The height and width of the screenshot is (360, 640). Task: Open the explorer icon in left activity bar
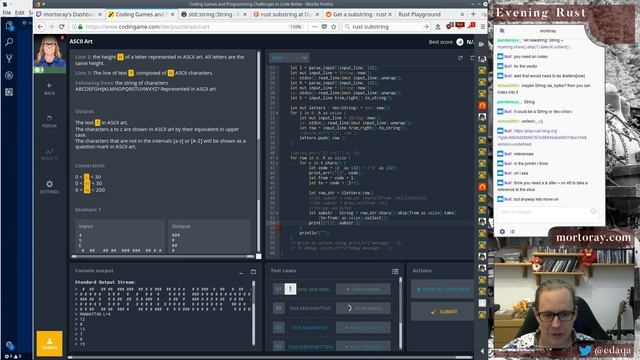point(9,25)
